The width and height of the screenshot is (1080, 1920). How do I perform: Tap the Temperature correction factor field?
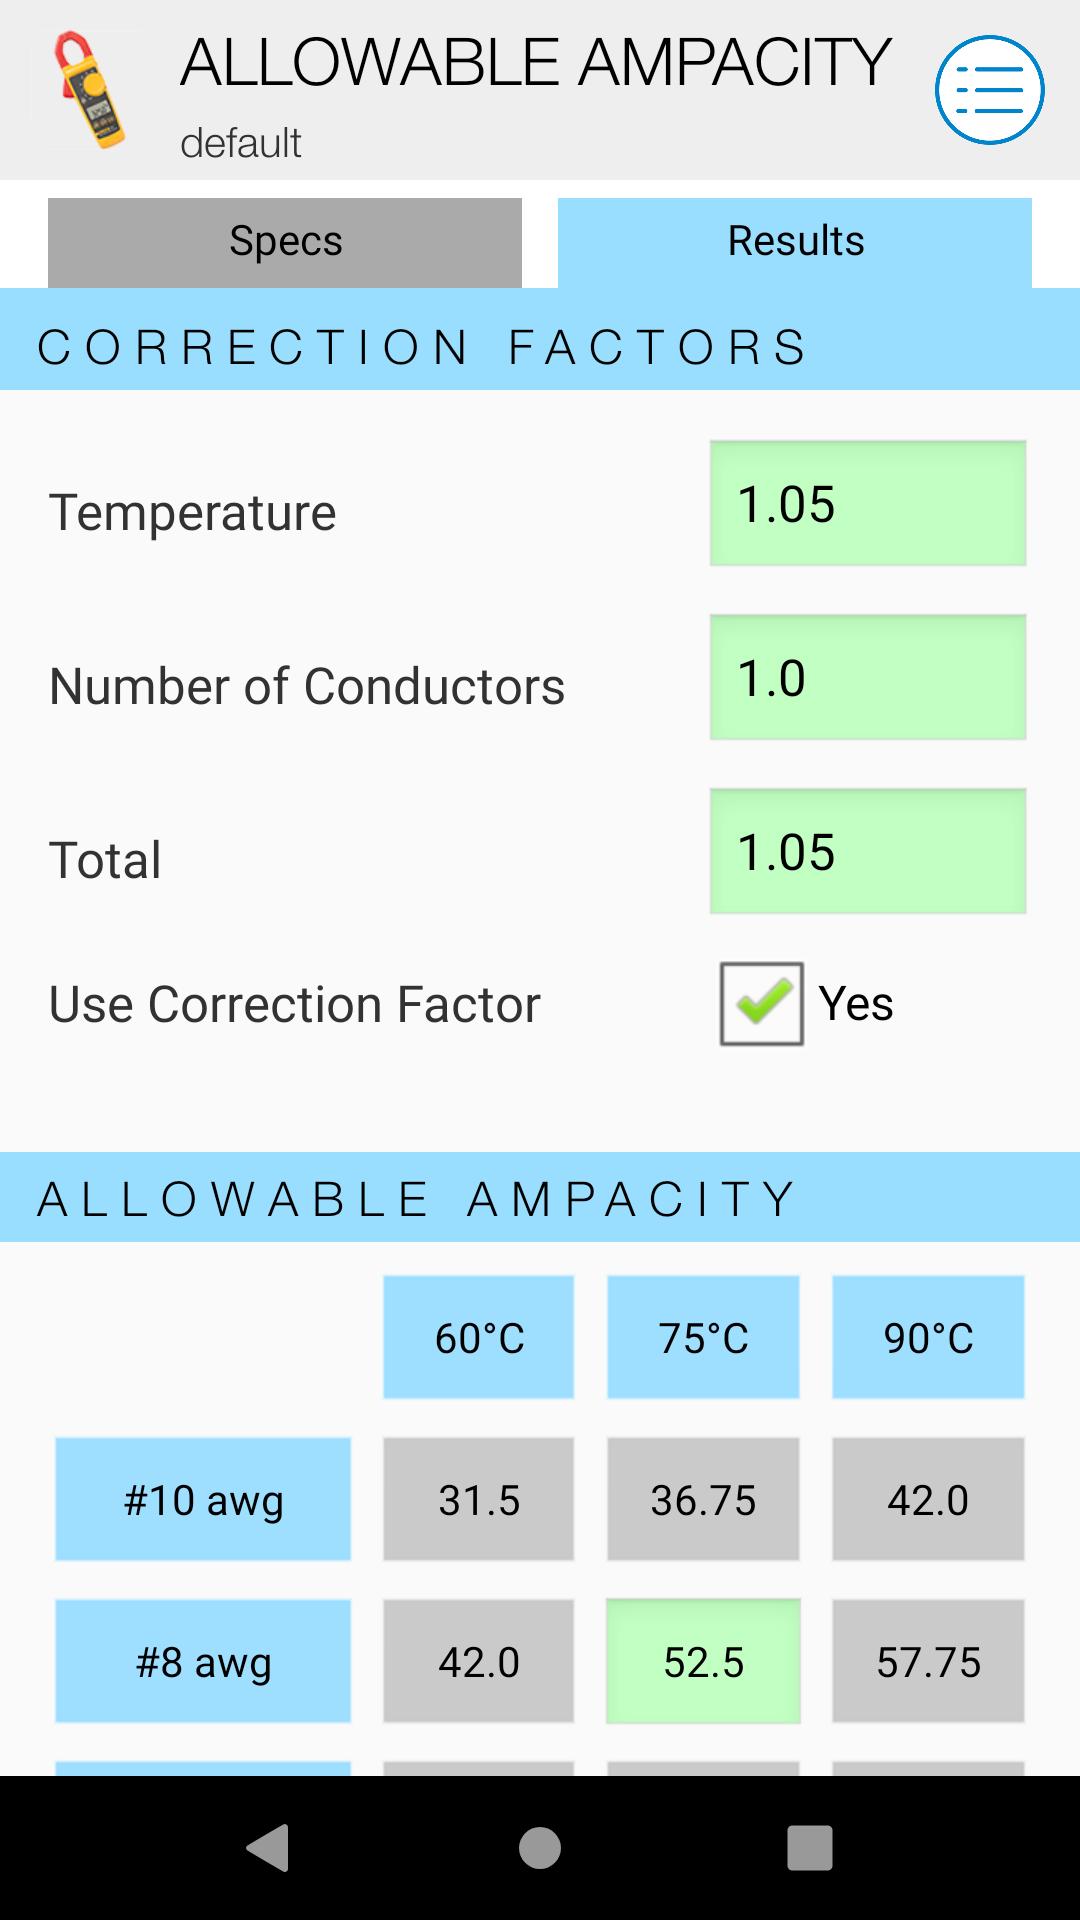[x=867, y=504]
